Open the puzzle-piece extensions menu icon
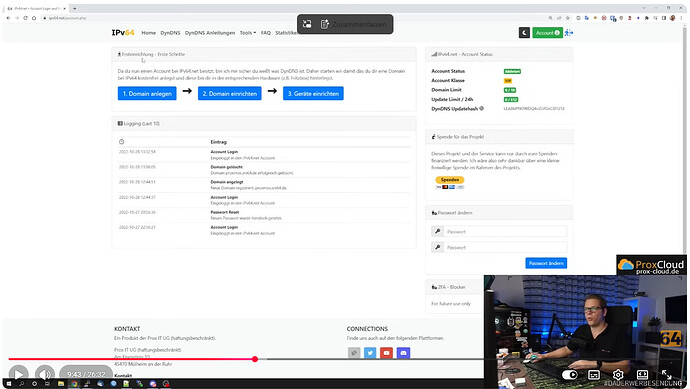The width and height of the screenshot is (690, 389). click(x=647, y=18)
